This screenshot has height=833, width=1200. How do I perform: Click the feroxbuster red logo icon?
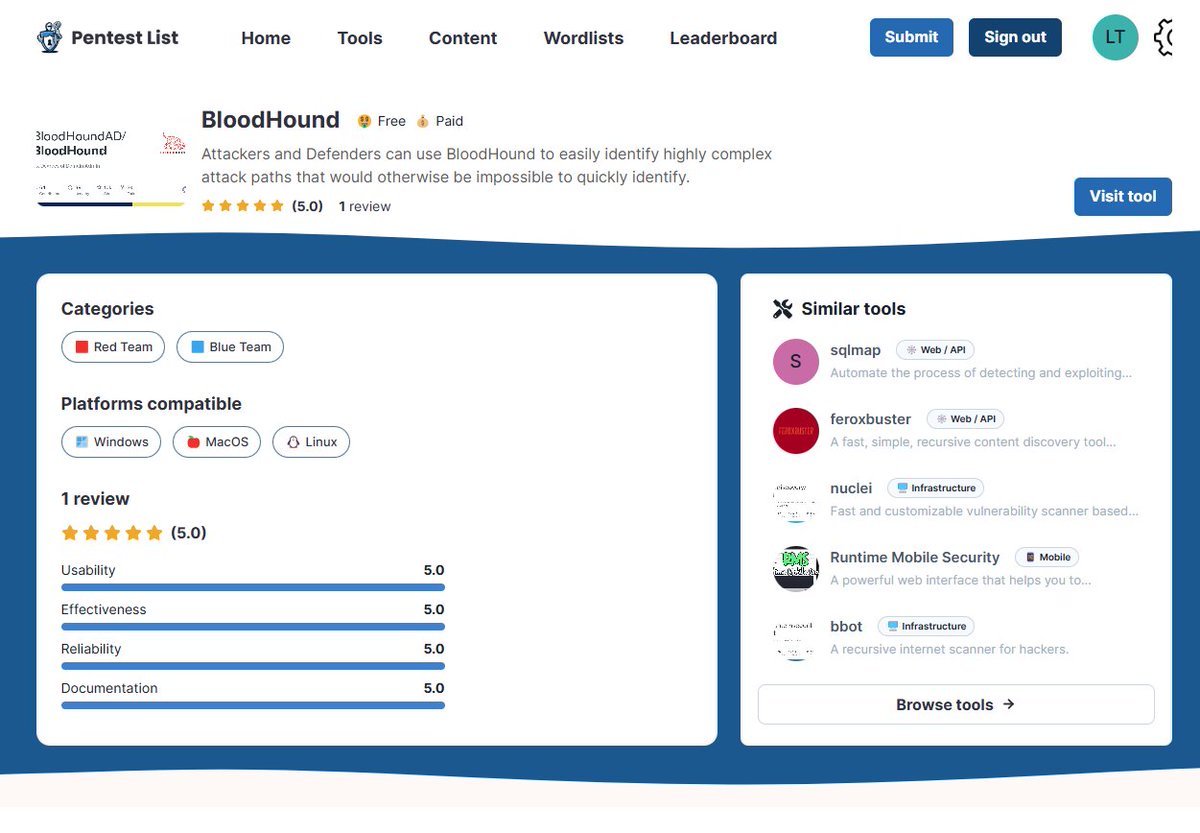(796, 431)
